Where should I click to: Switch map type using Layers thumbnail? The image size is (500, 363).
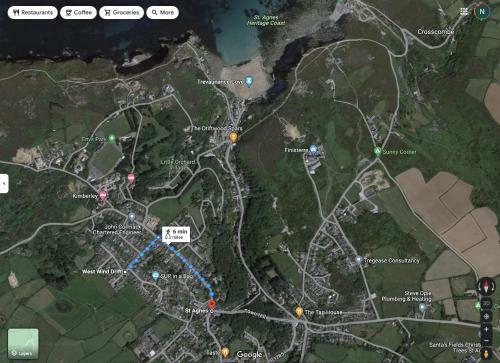pyautogui.click(x=23, y=344)
